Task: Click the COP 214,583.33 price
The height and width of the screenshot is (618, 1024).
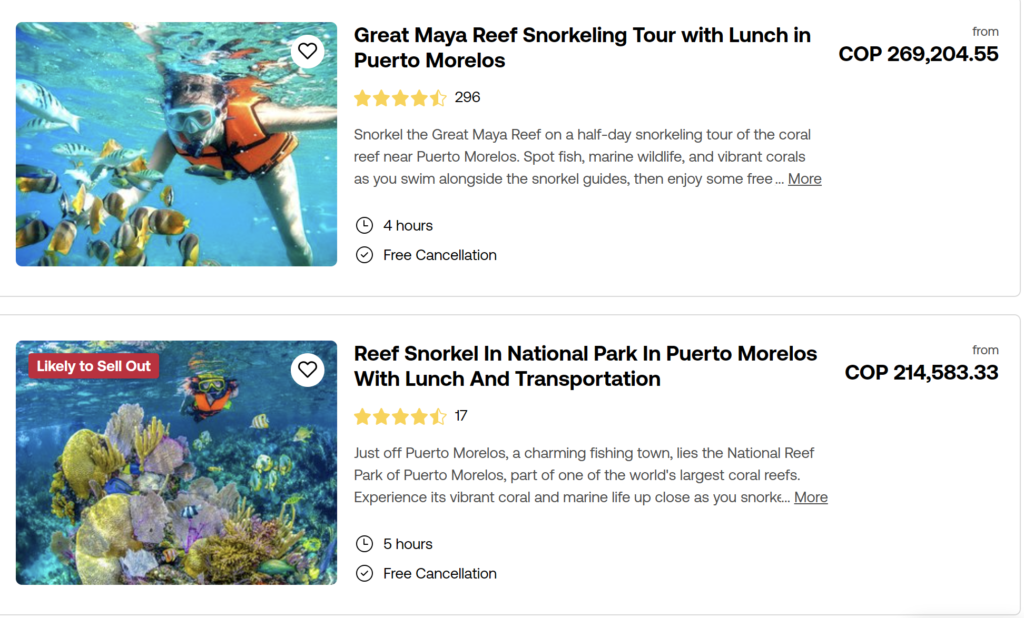Action: tap(921, 372)
